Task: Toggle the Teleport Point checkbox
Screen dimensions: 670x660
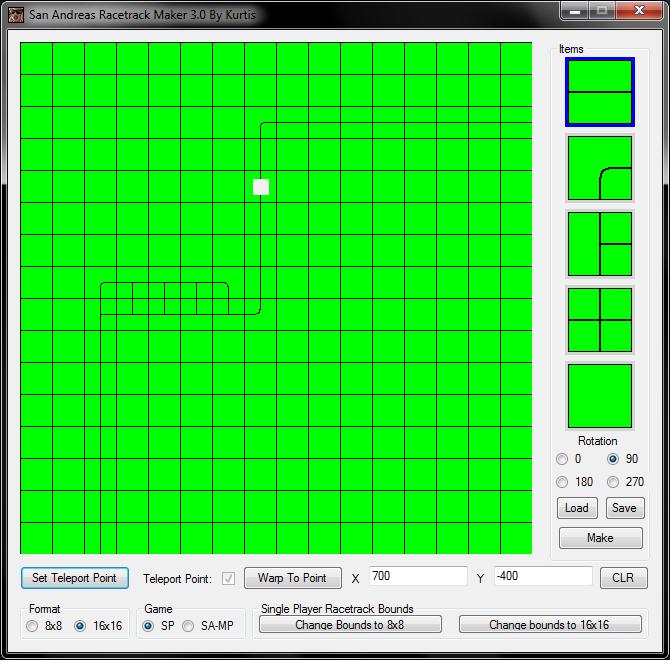Action: [x=228, y=579]
